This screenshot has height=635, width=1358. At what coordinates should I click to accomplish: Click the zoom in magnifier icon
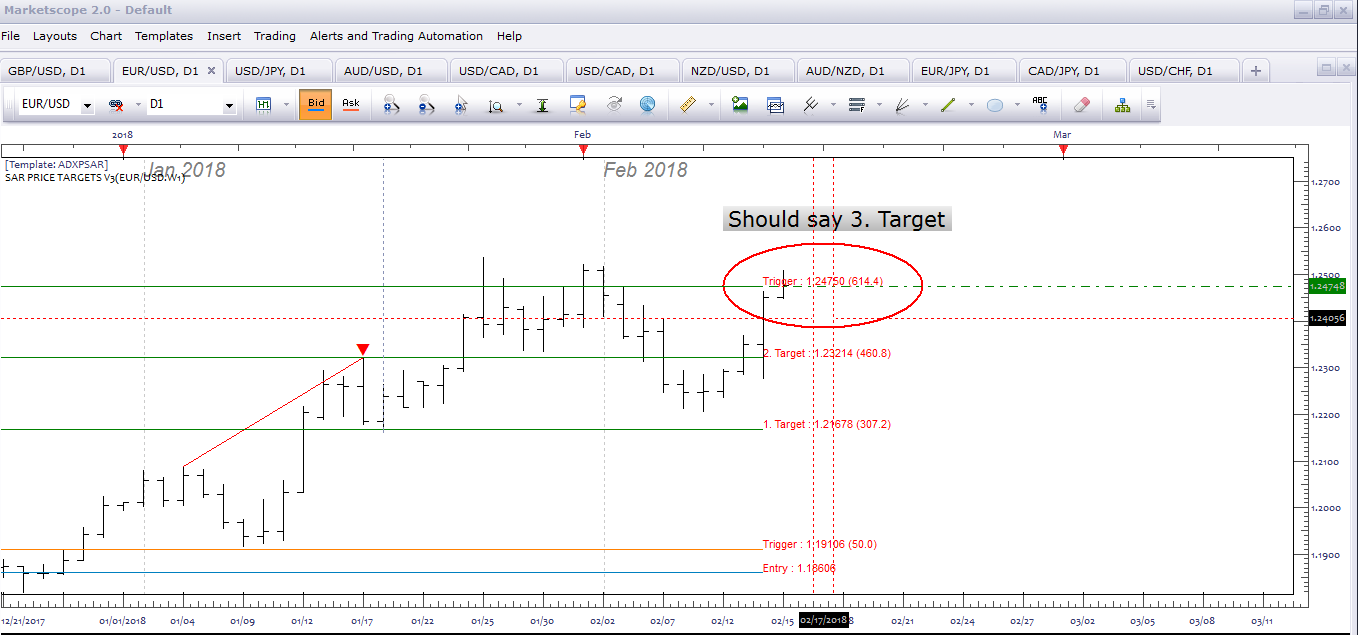pos(391,104)
